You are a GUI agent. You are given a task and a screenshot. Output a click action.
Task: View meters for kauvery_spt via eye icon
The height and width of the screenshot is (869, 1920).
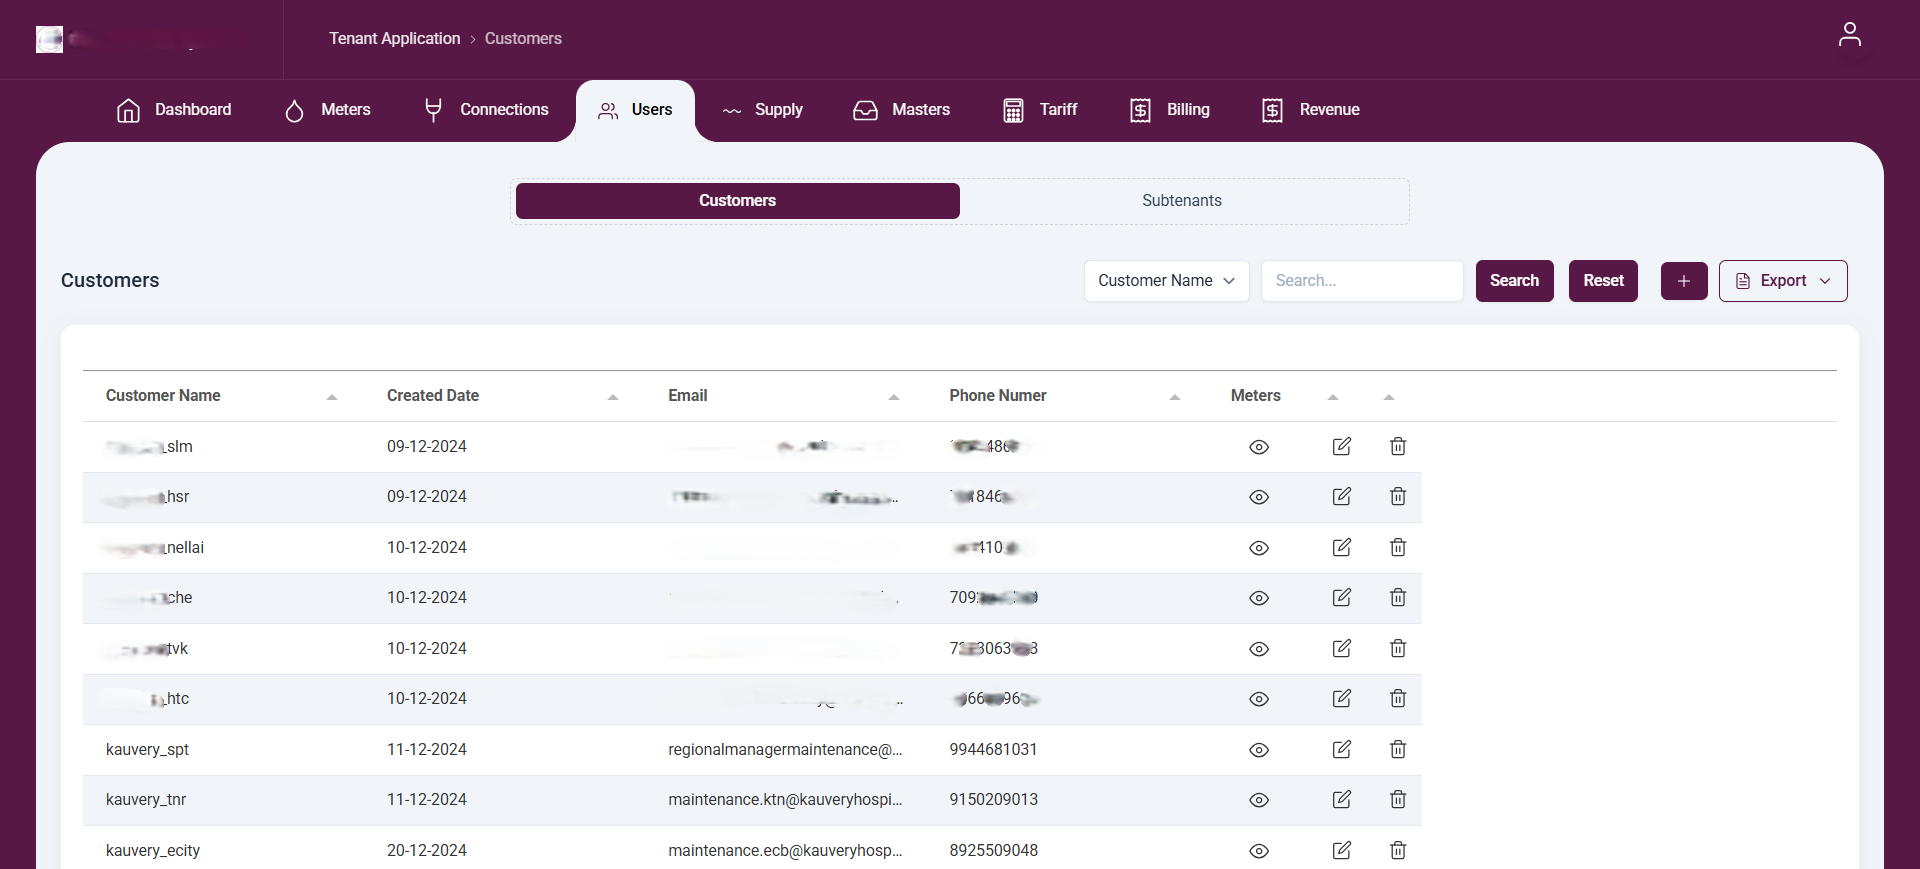pyautogui.click(x=1258, y=750)
